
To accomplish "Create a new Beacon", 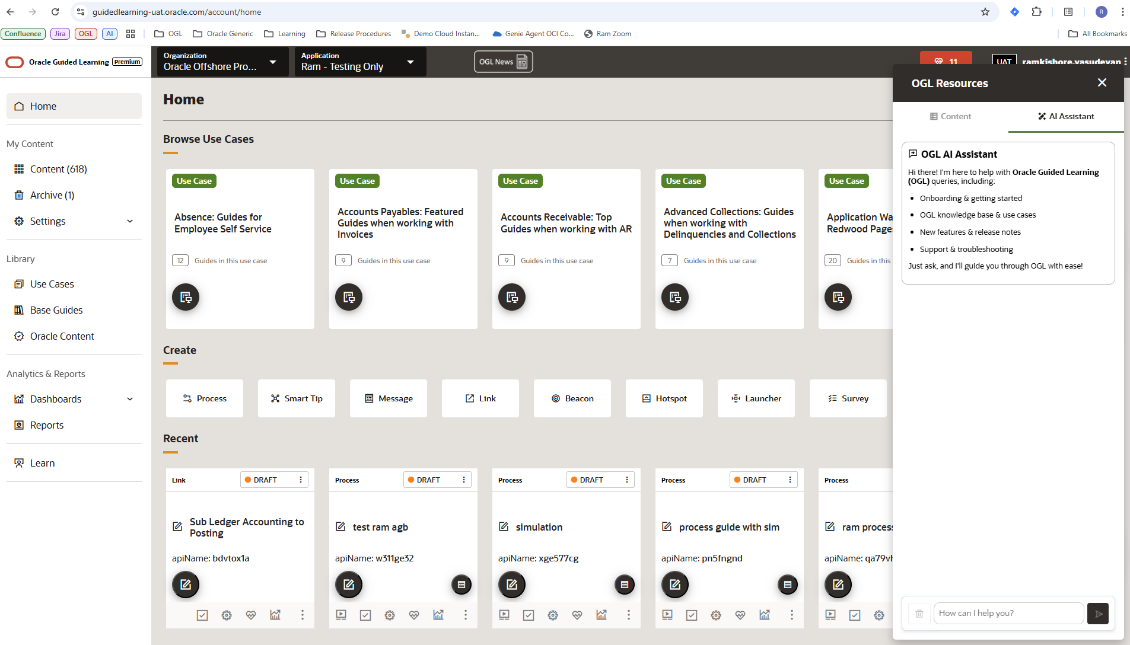I will pos(572,399).
